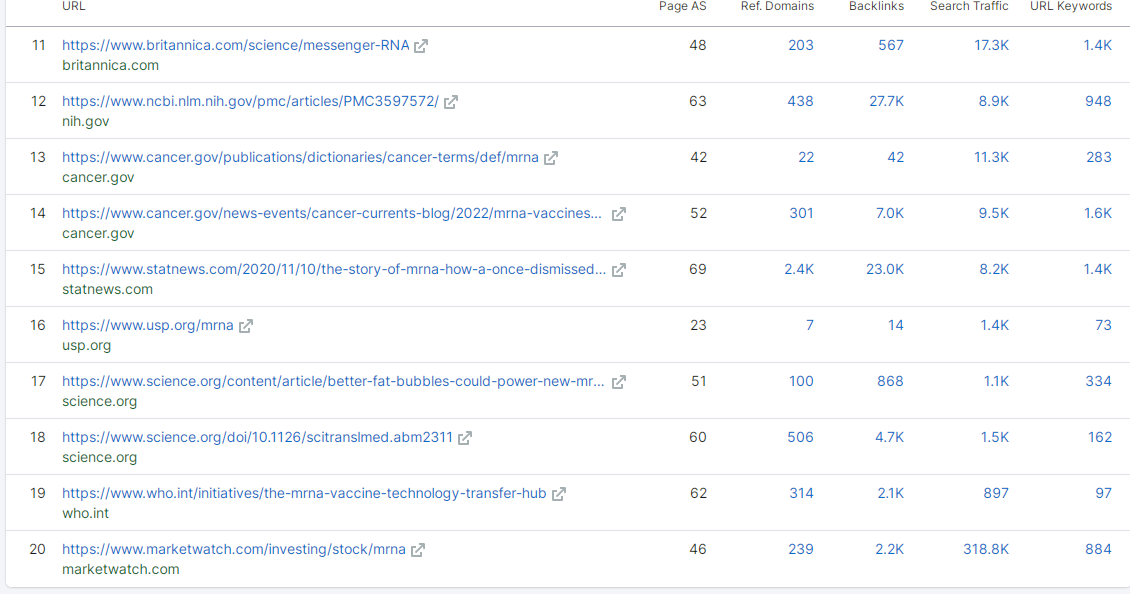The image size is (1130, 594).
Task: Open who.int mrna-vaccine-technology-transfer-hub link
Action: [304, 493]
